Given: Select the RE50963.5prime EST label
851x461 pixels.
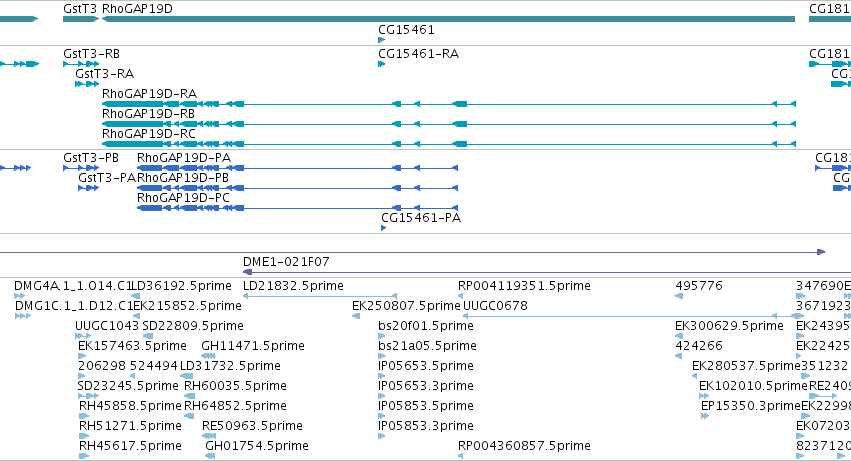Looking at the screenshot, I should tap(252, 427).
